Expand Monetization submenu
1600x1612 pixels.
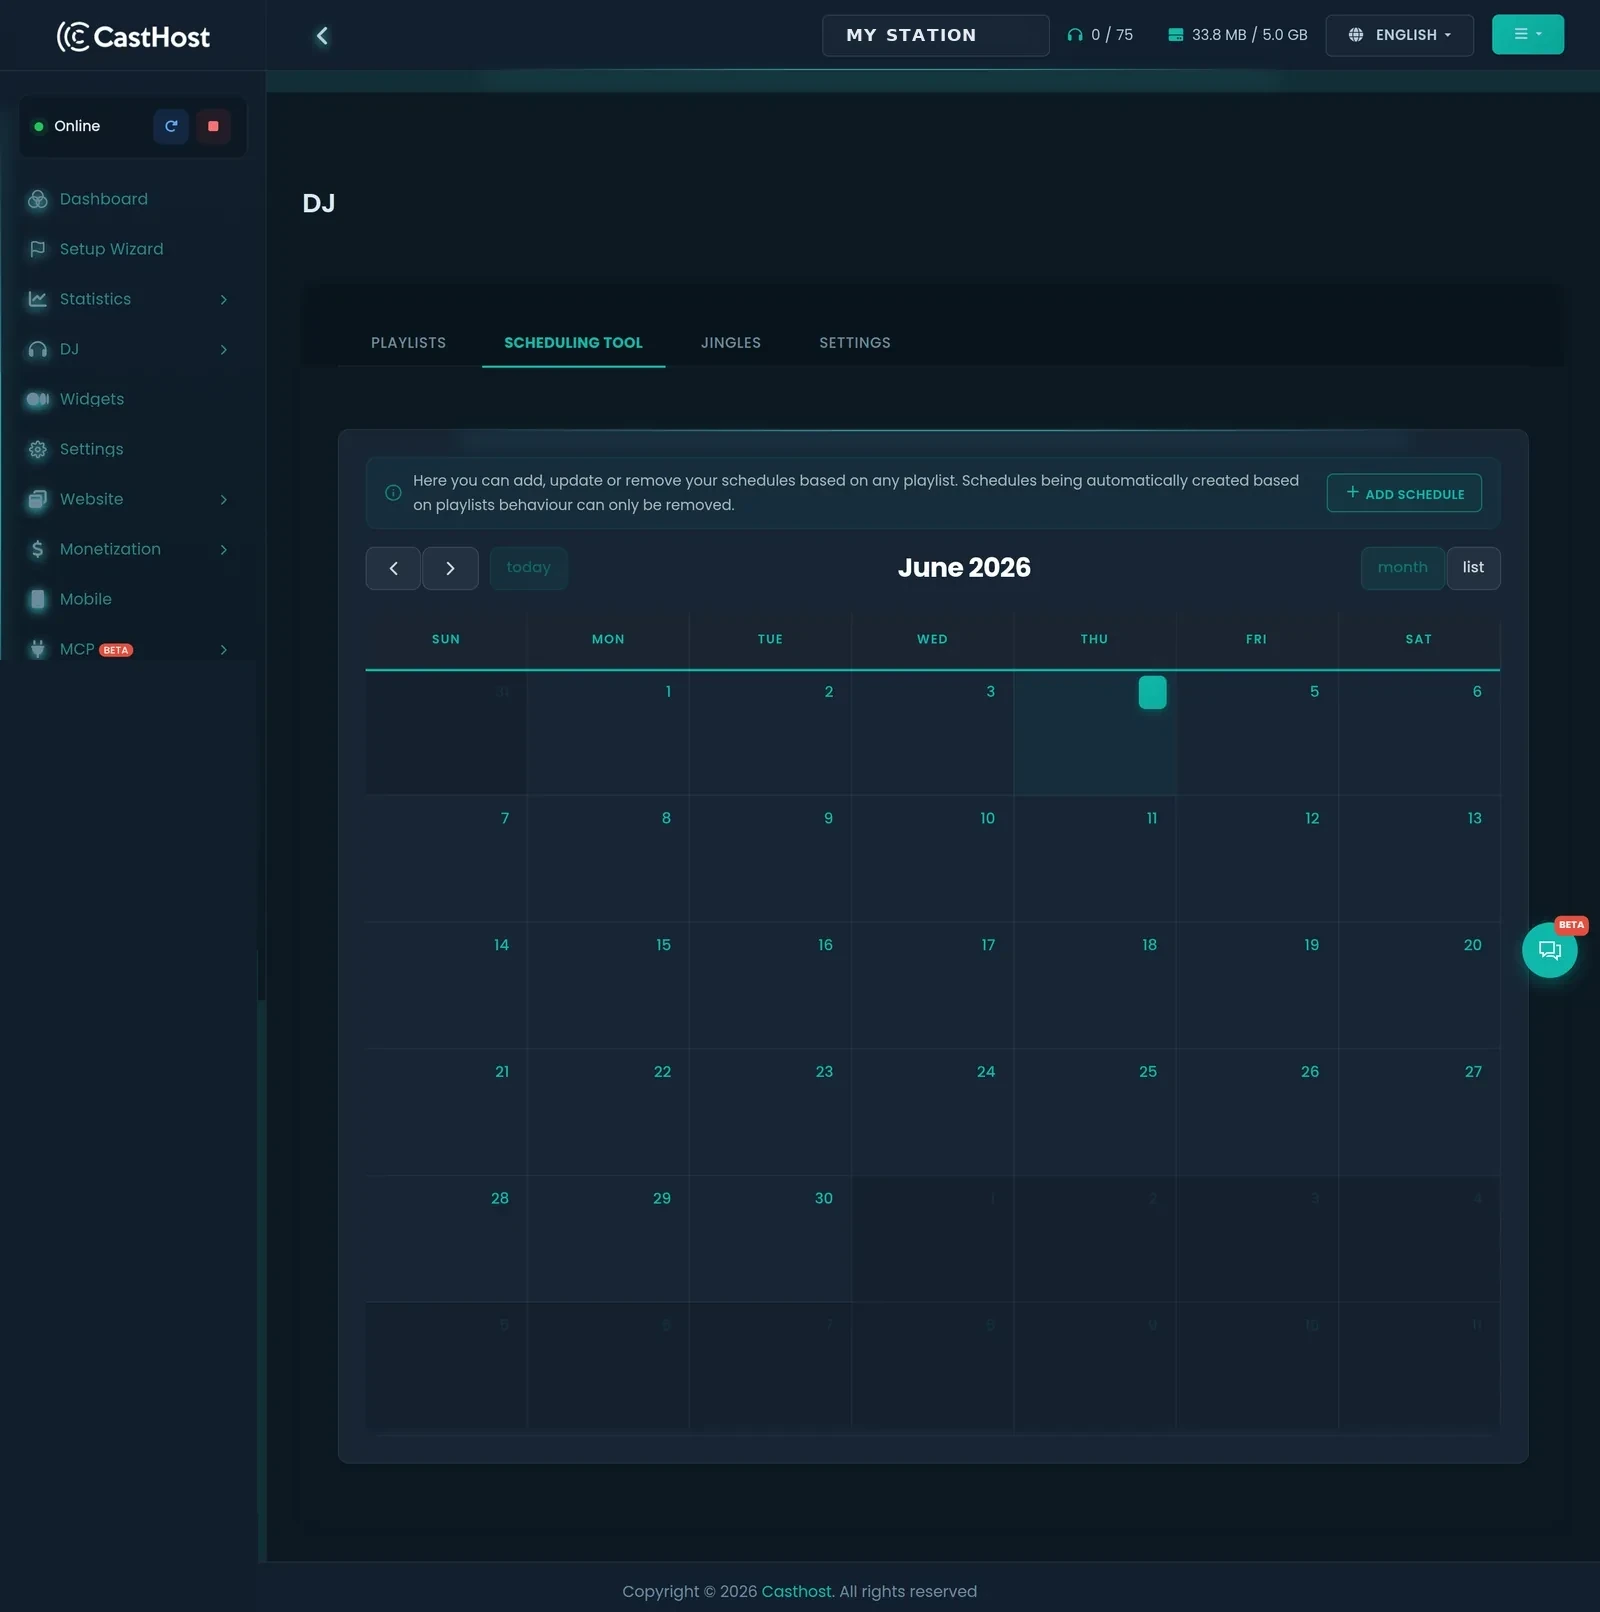pos(223,549)
